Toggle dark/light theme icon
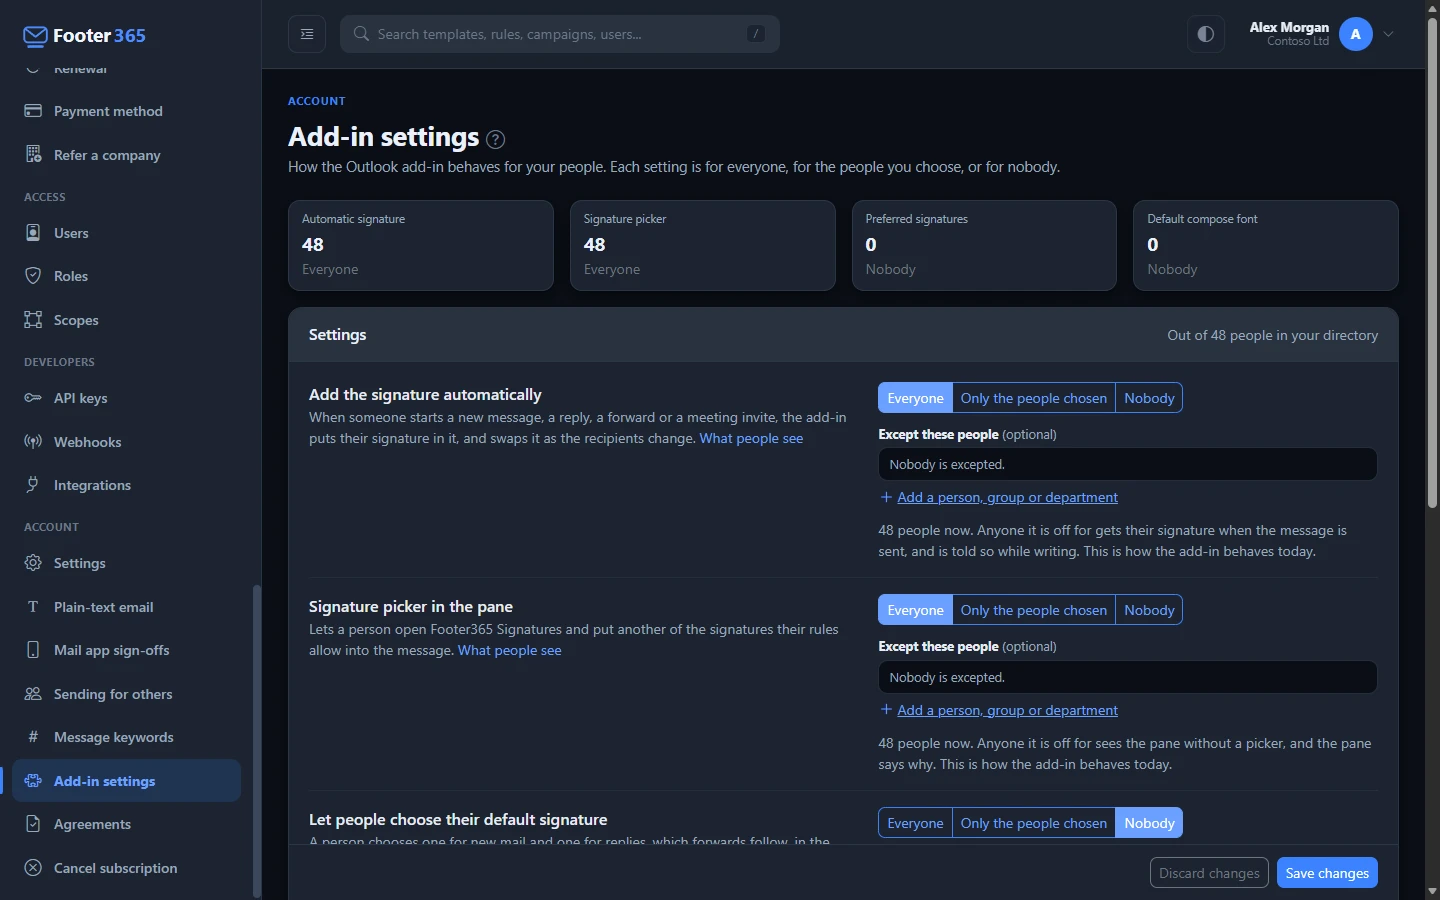The height and width of the screenshot is (900, 1440). pyautogui.click(x=1206, y=34)
